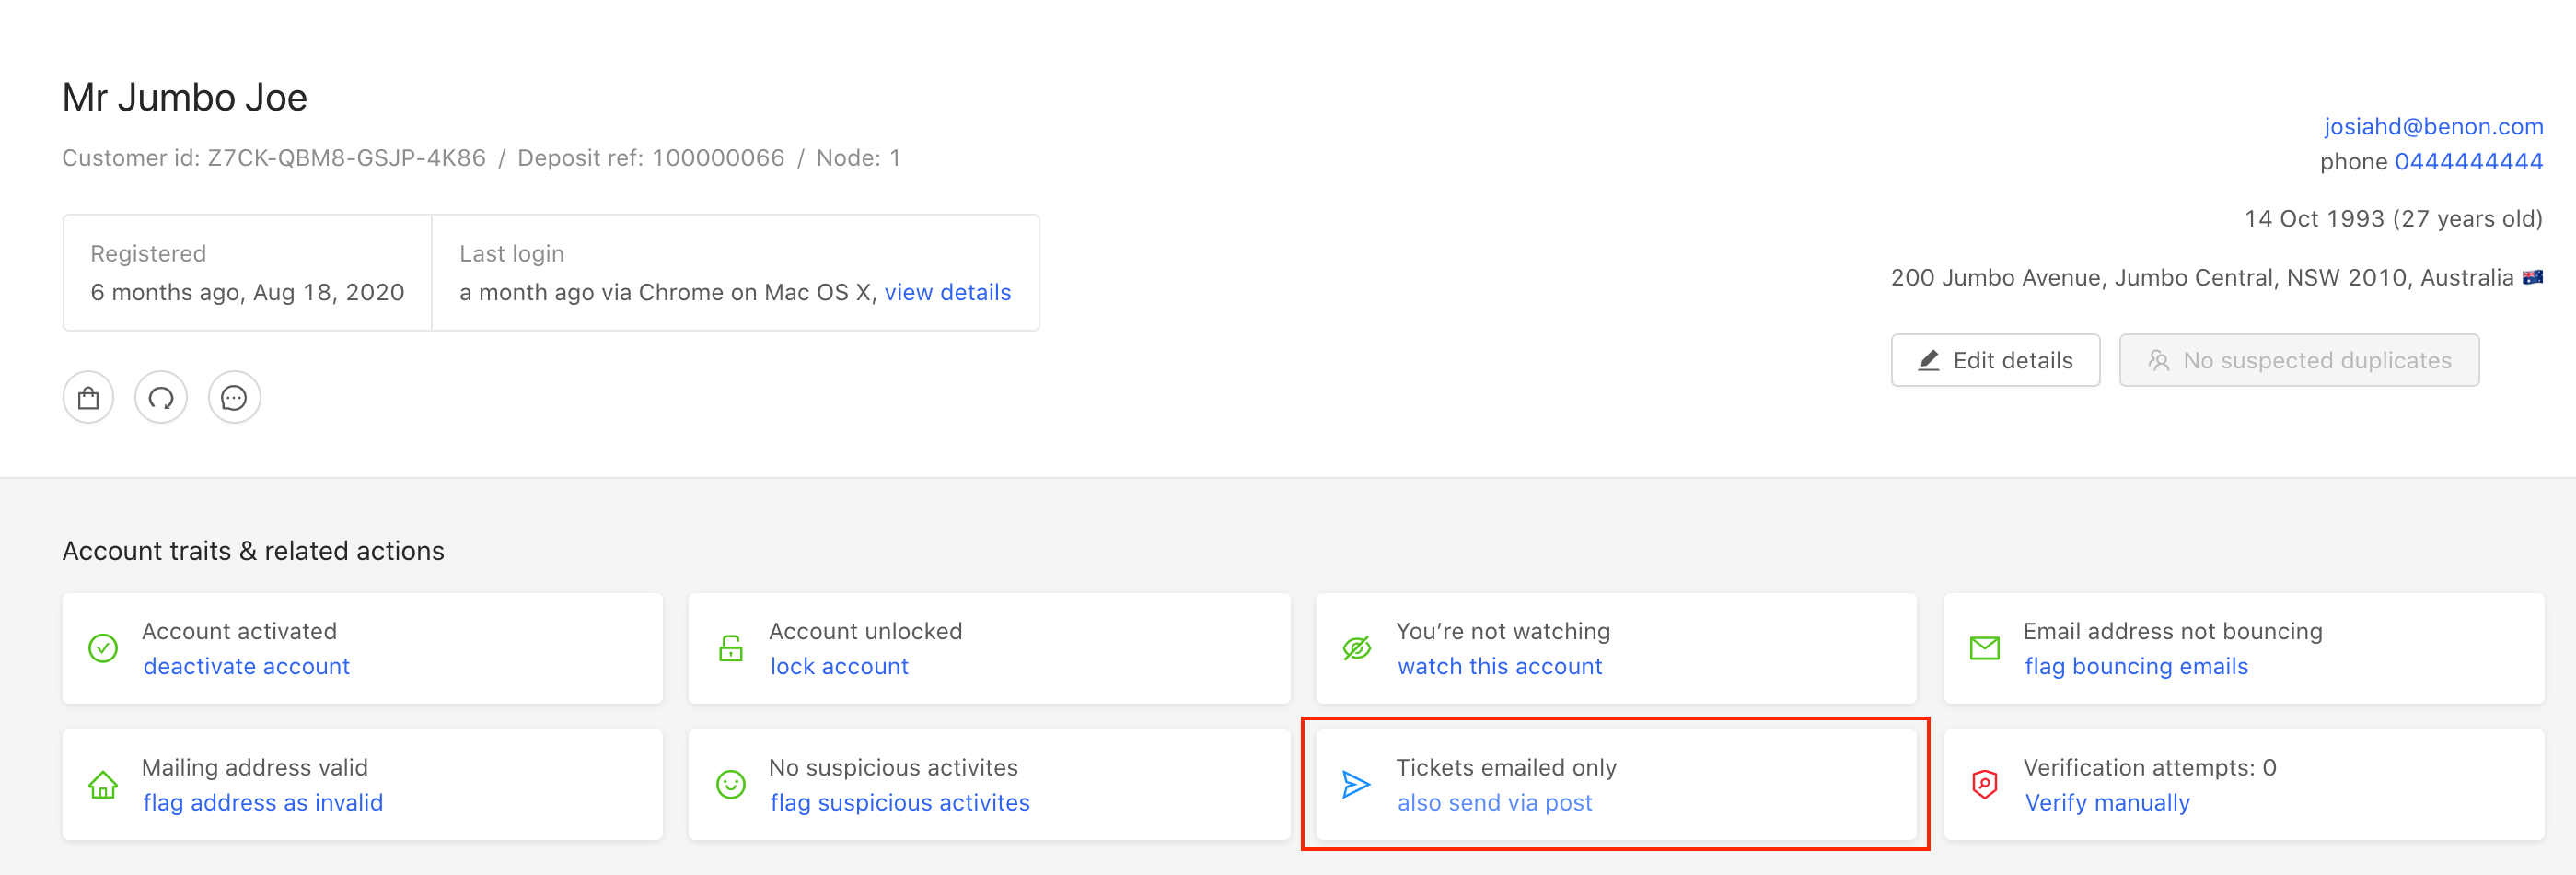This screenshot has height=875, width=2576.
Task: Click the josiahd@benon.com email link
Action: click(2432, 126)
